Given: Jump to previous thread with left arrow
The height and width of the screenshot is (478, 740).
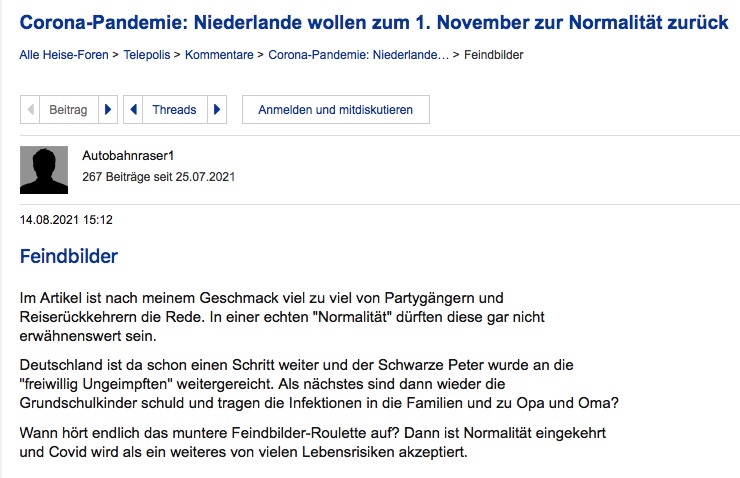Looking at the screenshot, I should [x=132, y=110].
